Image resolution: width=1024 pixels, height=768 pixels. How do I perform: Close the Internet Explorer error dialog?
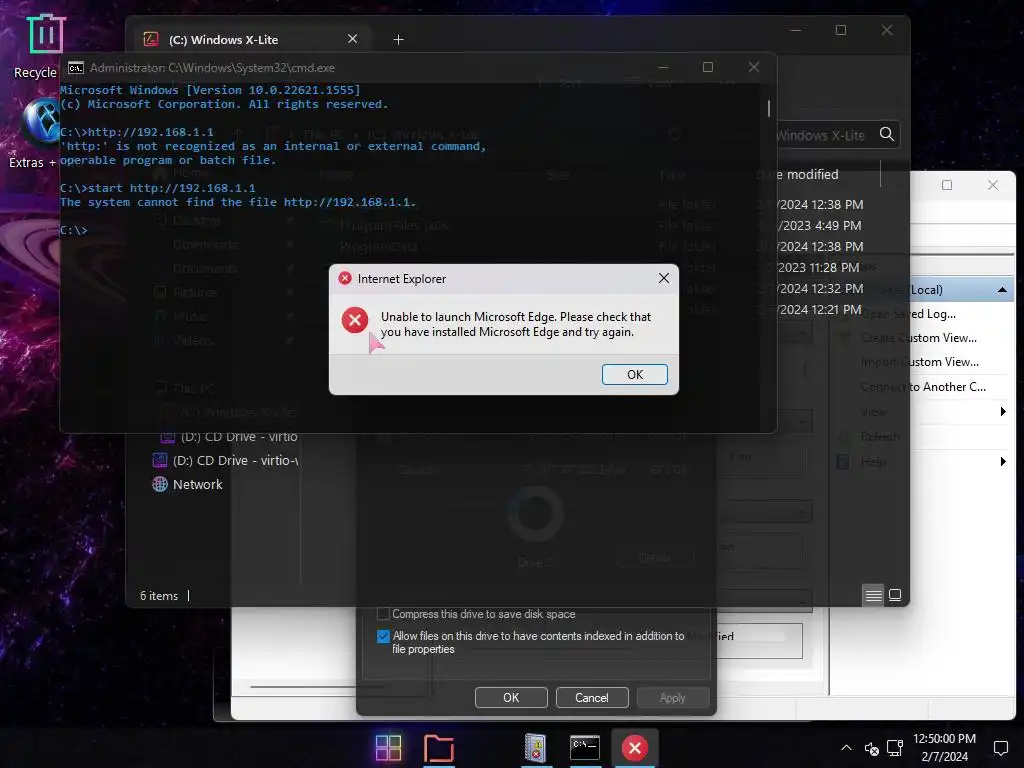[664, 278]
